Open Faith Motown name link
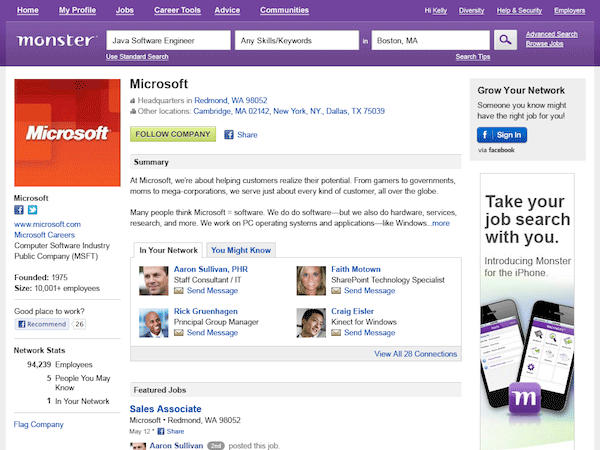Viewport: 600px width, 450px height. (x=356, y=269)
